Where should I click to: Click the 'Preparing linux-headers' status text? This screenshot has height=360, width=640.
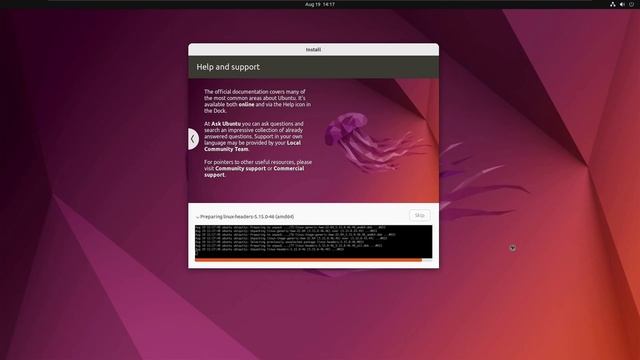point(247,217)
